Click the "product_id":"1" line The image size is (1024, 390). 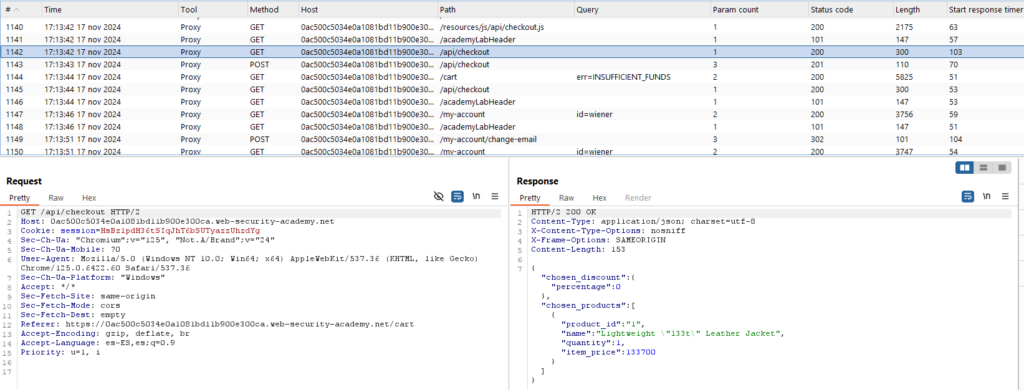(603, 323)
